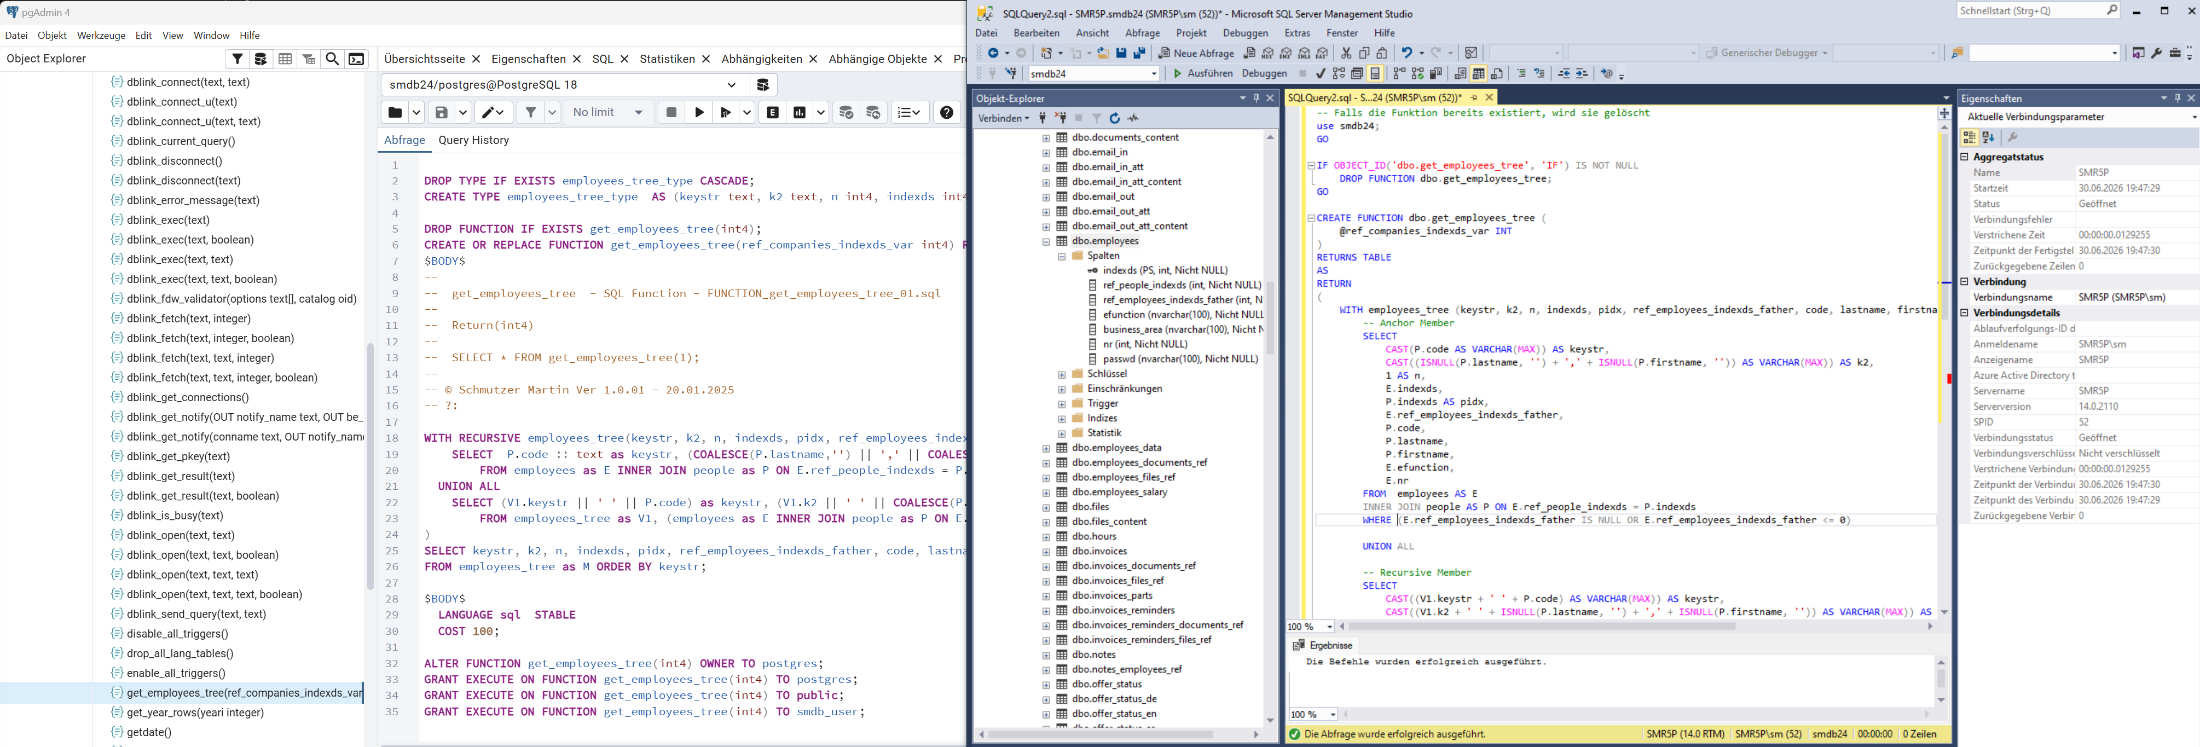Screen dimensions: 2200x747
Task: Select get_employees_tree function in pgAdmin tree
Action: click(244, 693)
